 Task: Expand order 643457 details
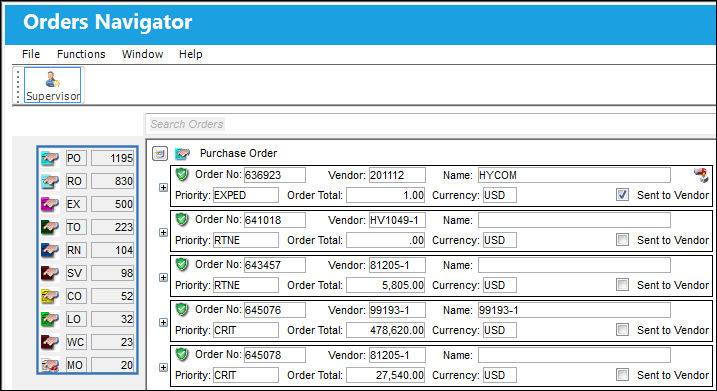tap(163, 278)
